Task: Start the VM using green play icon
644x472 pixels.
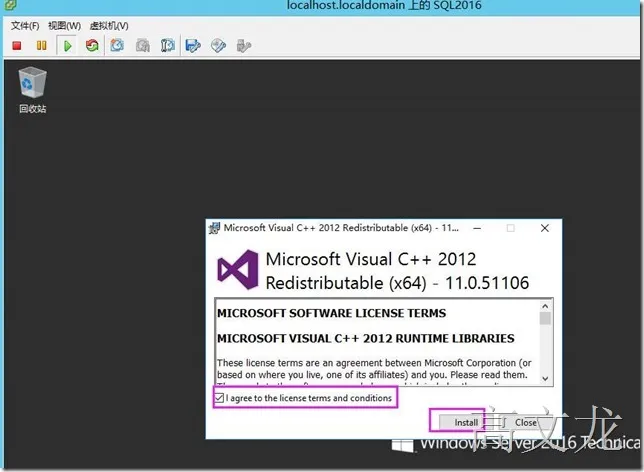Action: tap(67, 46)
